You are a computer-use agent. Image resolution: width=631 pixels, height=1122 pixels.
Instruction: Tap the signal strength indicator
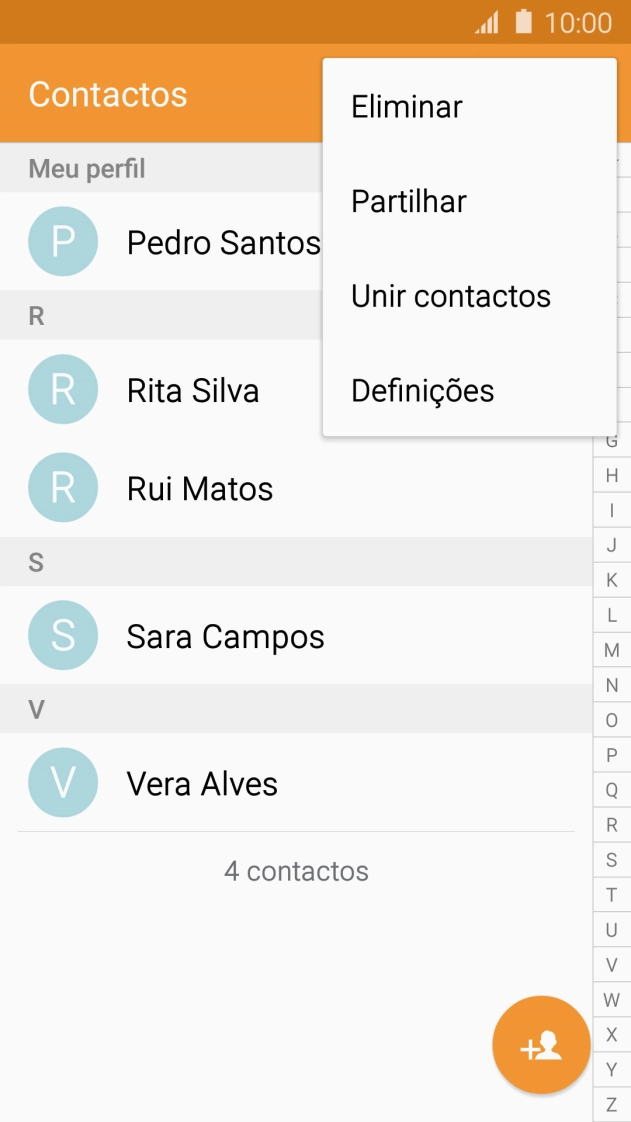(489, 21)
